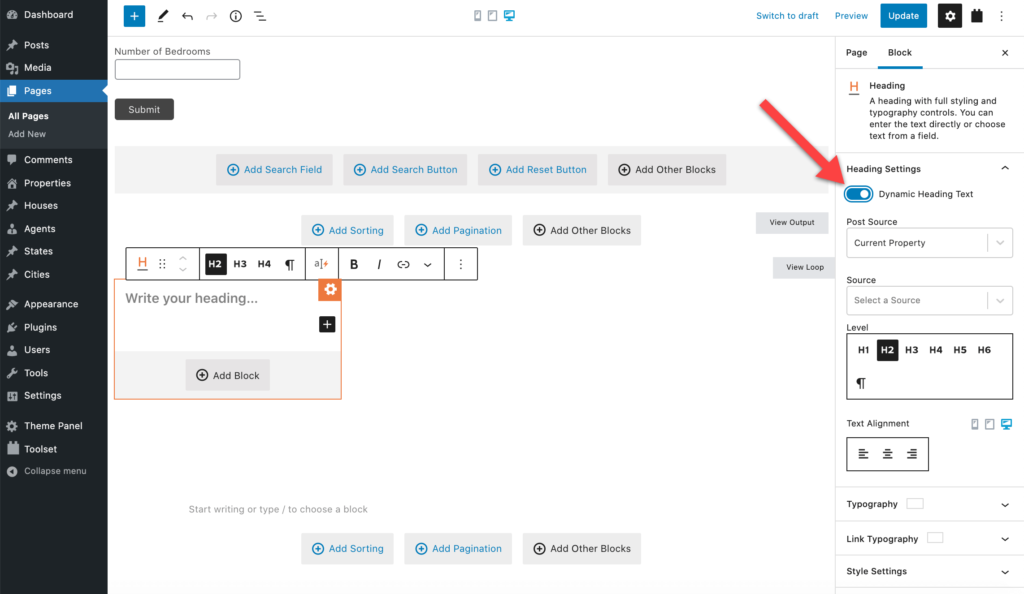The image size is (1024, 594).
Task: Move the heading block down
Action: pyautogui.click(x=183, y=270)
